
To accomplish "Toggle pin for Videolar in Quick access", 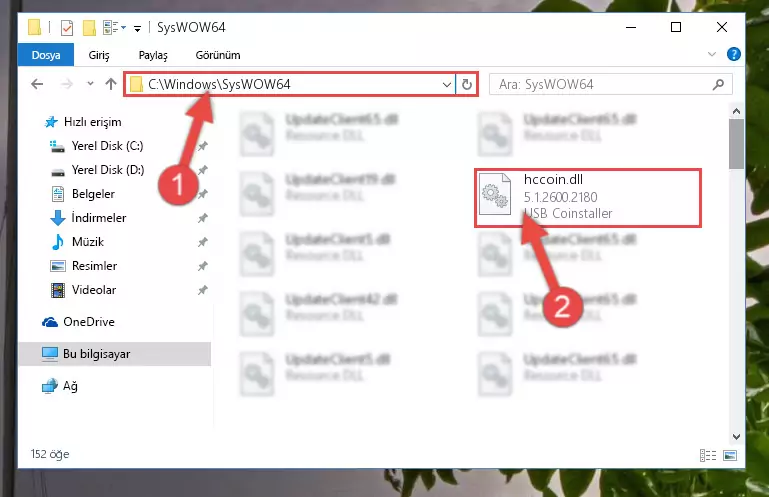I will (x=203, y=290).
